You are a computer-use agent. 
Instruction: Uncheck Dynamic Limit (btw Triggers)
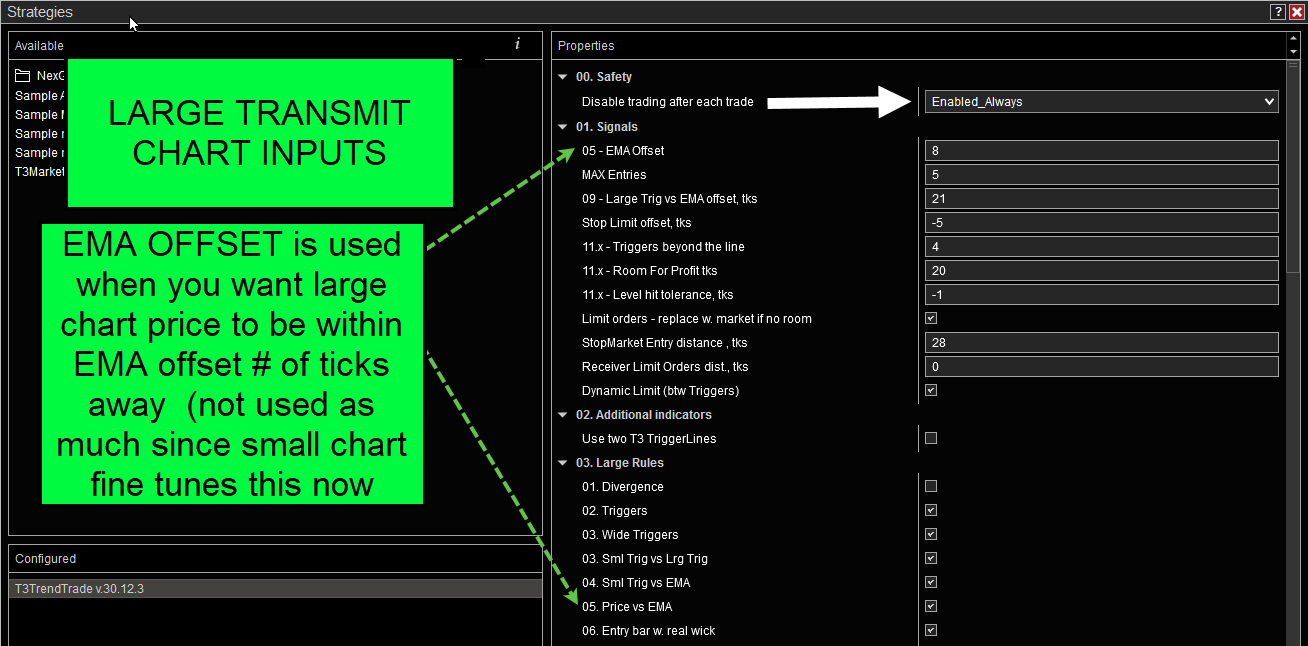click(931, 391)
